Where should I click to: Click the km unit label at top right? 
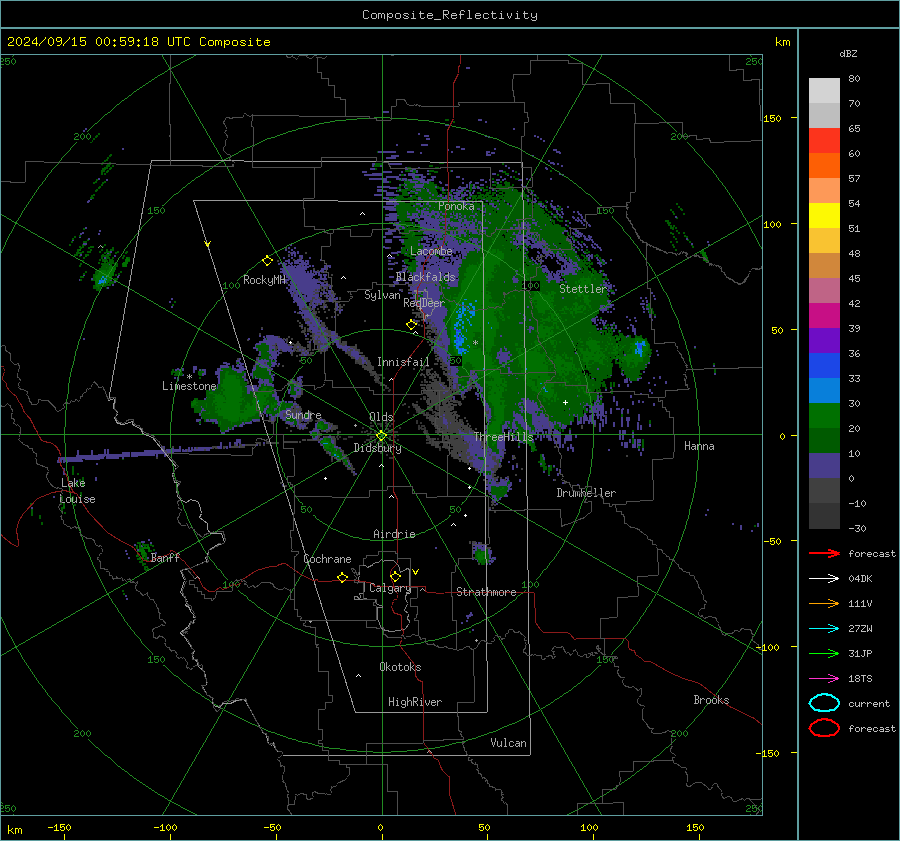point(782,42)
